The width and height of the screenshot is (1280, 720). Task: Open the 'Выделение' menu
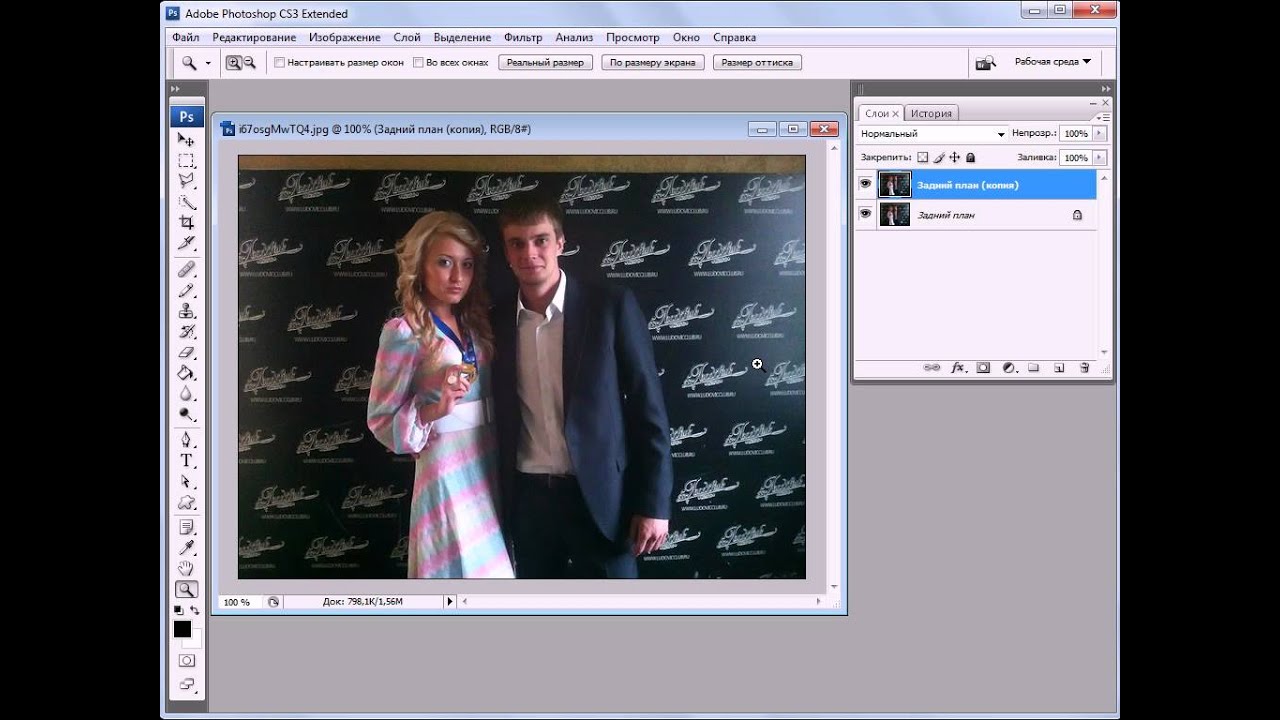pyautogui.click(x=462, y=38)
